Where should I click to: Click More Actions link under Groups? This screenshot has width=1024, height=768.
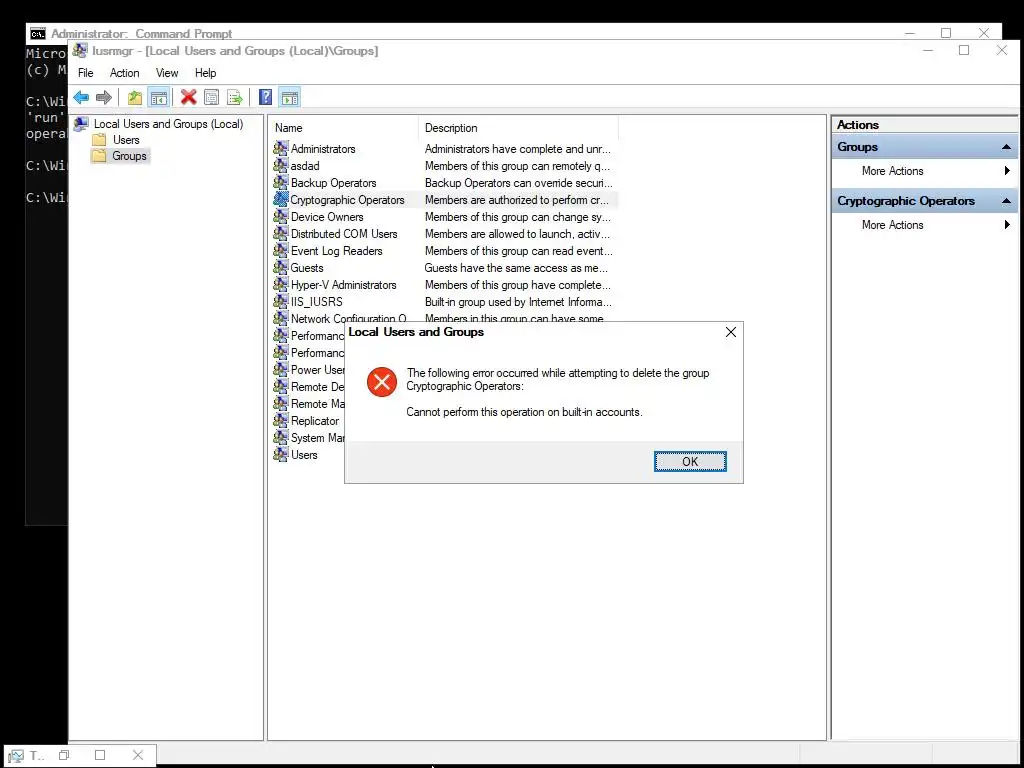point(892,171)
